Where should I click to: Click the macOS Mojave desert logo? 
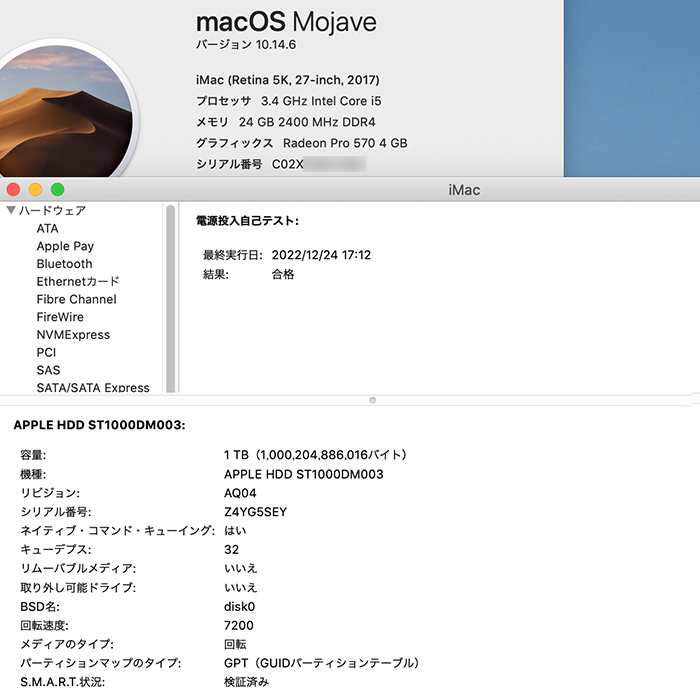click(66, 109)
